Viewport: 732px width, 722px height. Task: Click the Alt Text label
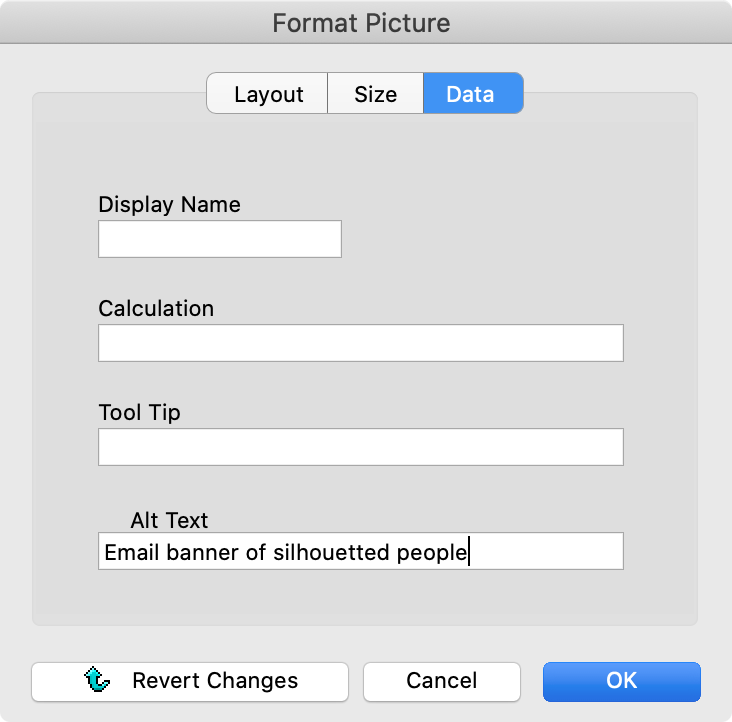(169, 520)
